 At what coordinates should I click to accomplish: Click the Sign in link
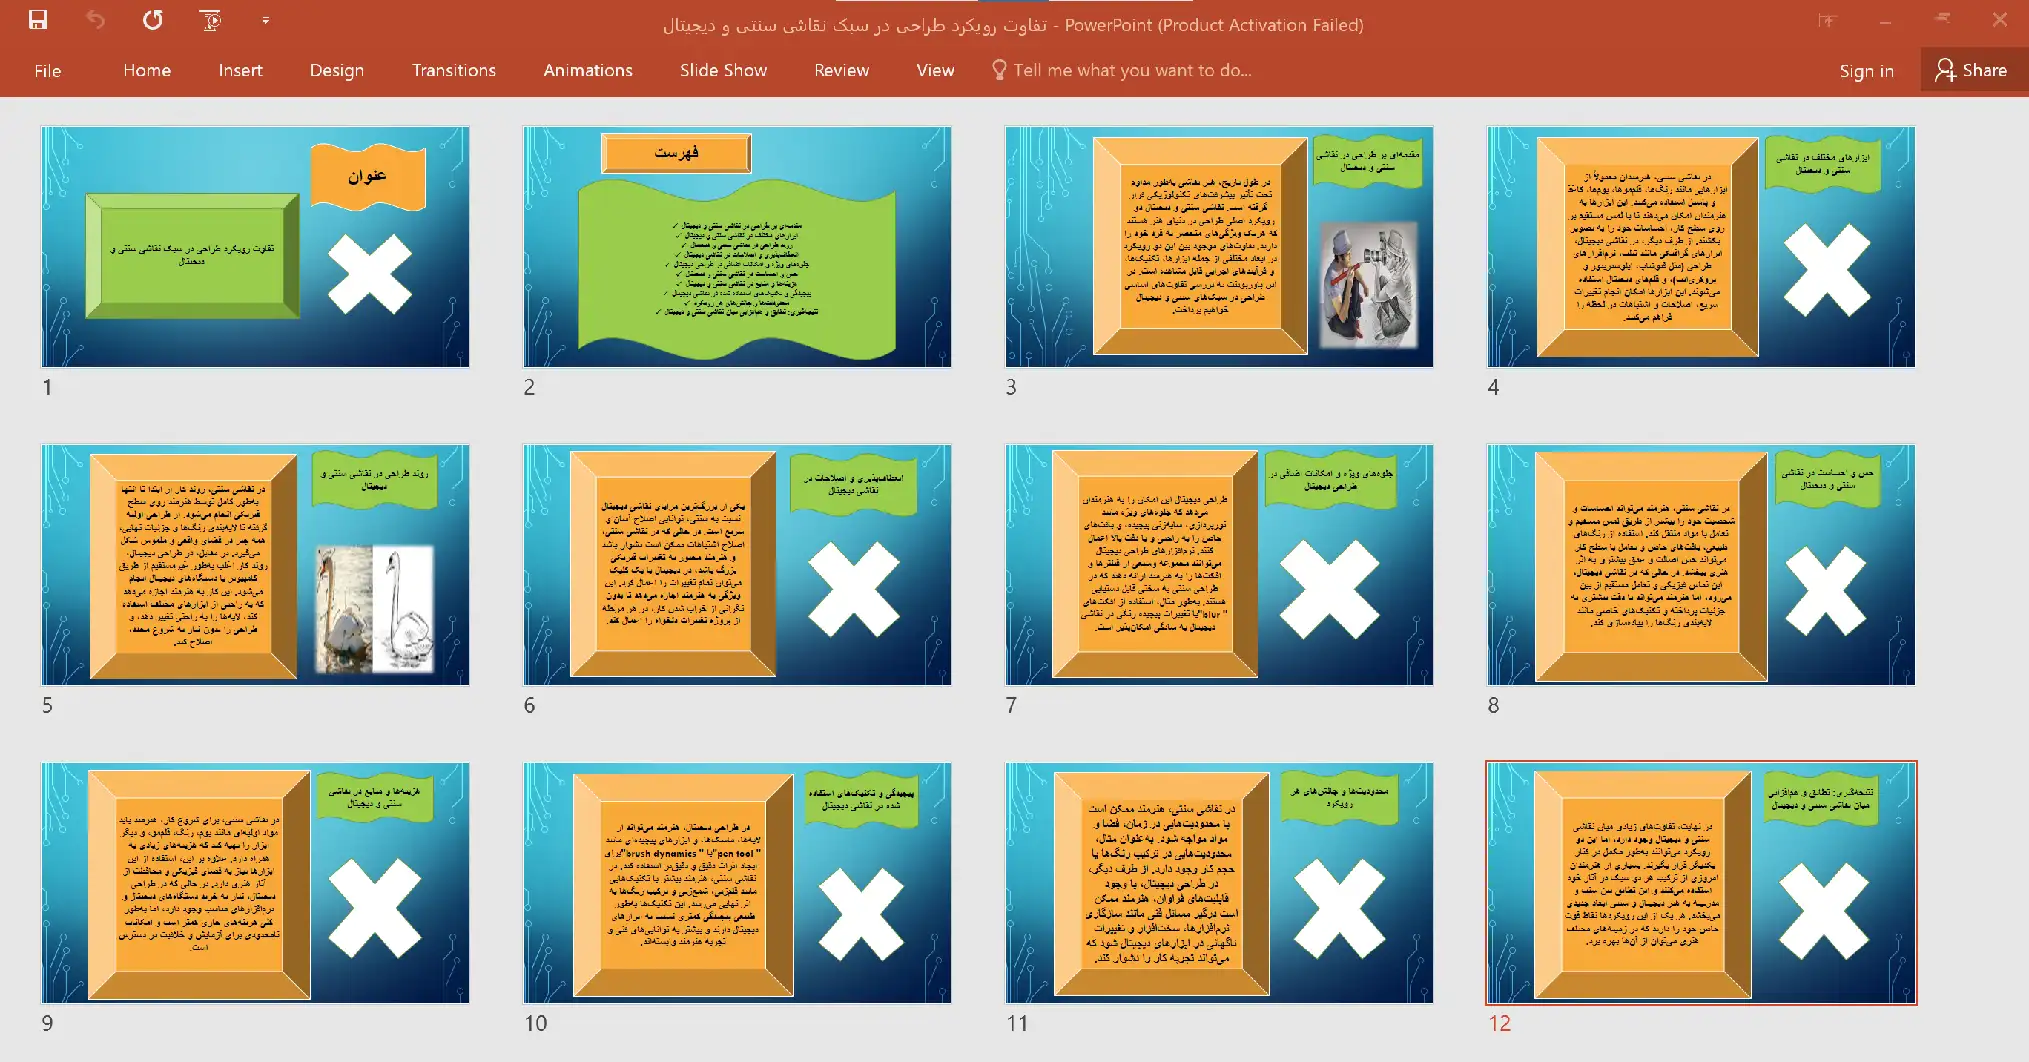tap(1866, 71)
